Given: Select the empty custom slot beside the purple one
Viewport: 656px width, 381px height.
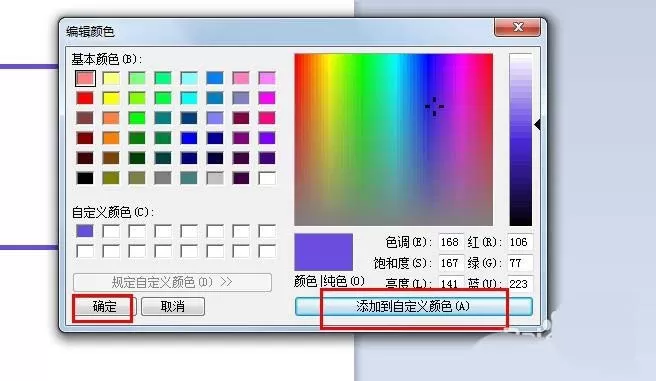Looking at the screenshot, I should 111,231.
